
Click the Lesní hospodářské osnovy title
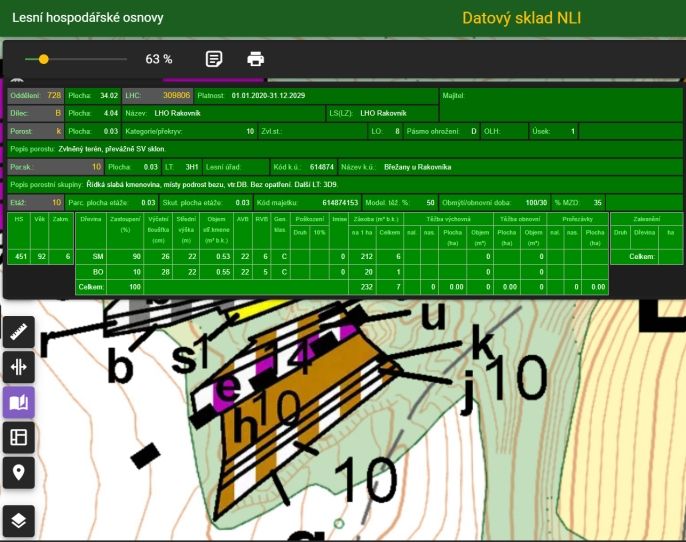(x=88, y=17)
